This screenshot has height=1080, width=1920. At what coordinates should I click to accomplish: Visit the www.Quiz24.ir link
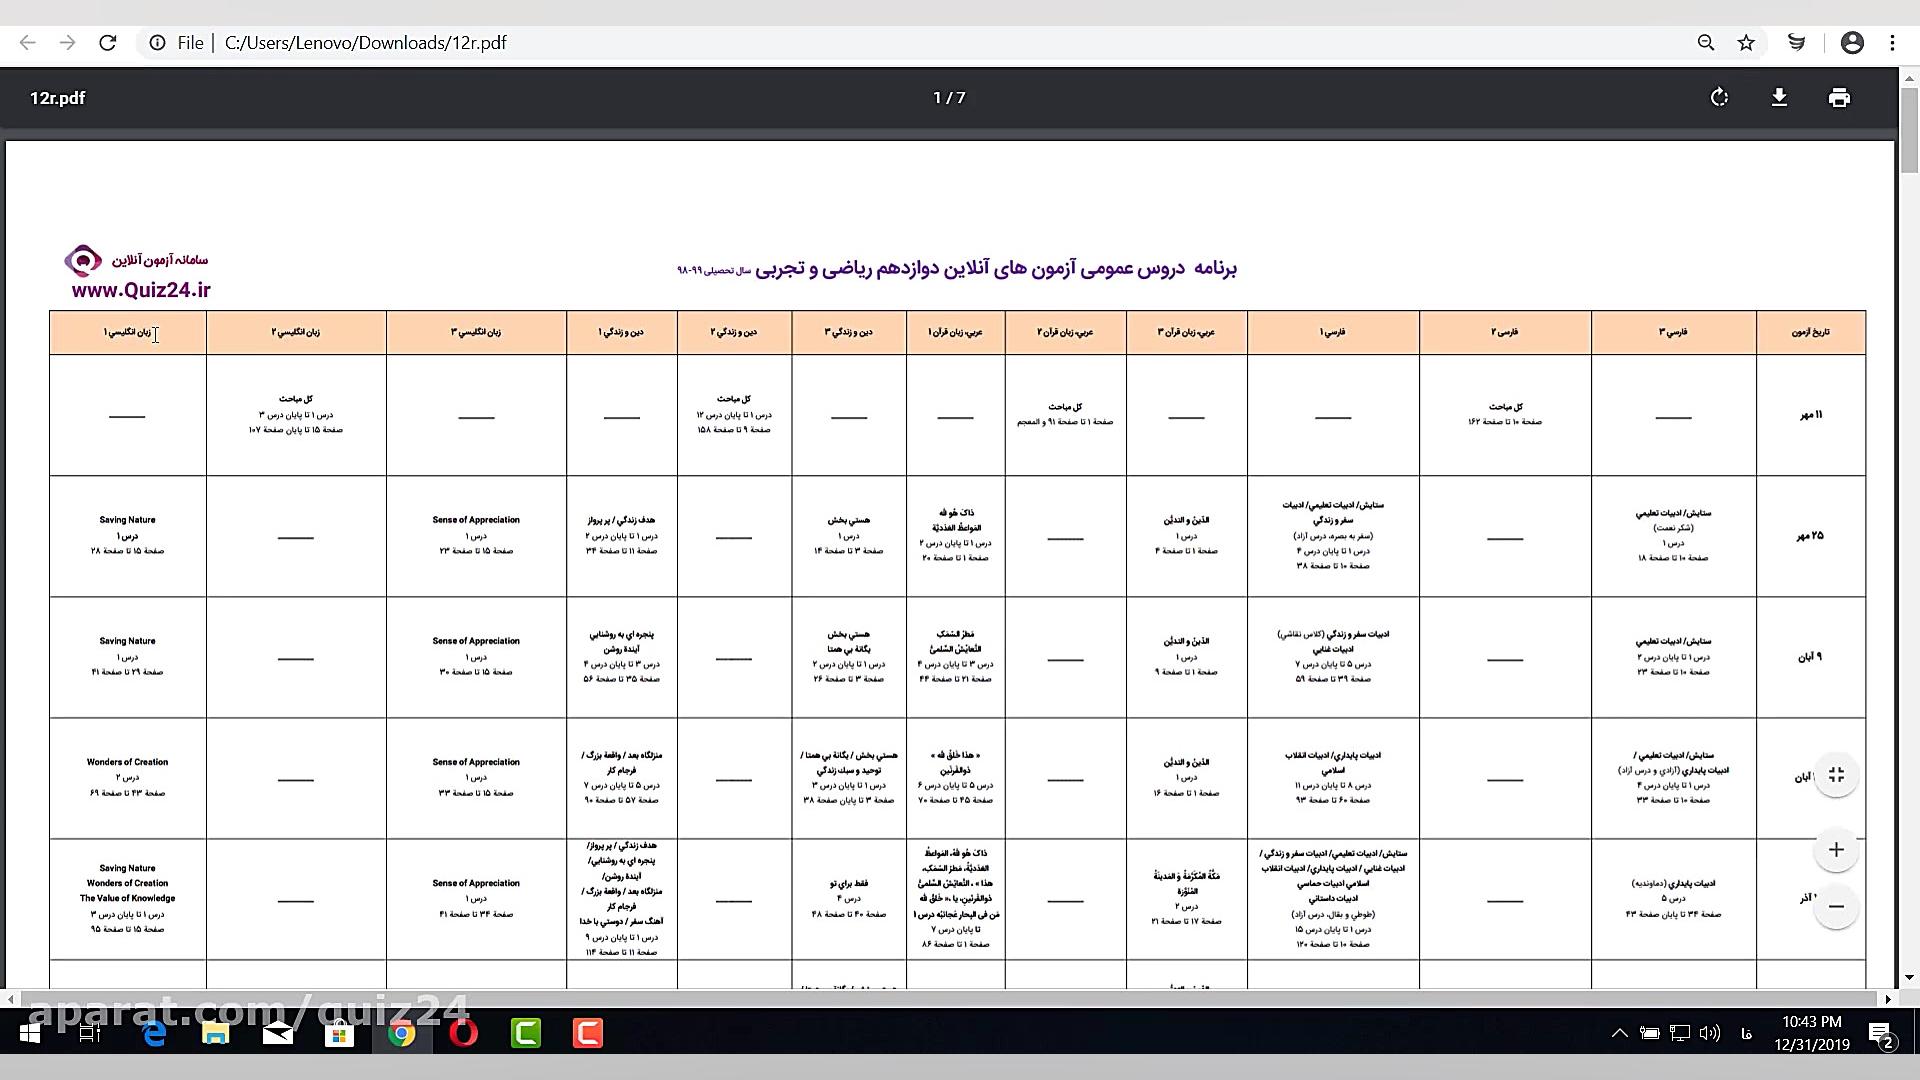[x=141, y=291]
